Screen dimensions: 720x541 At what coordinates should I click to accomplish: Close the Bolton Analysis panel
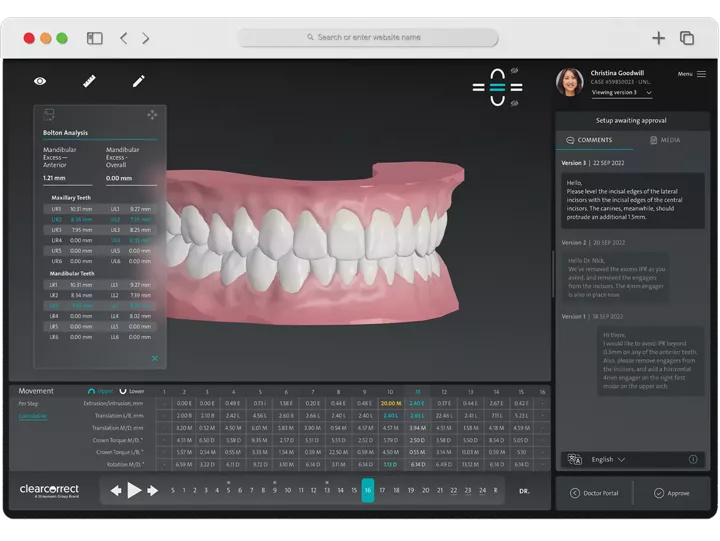tap(154, 357)
